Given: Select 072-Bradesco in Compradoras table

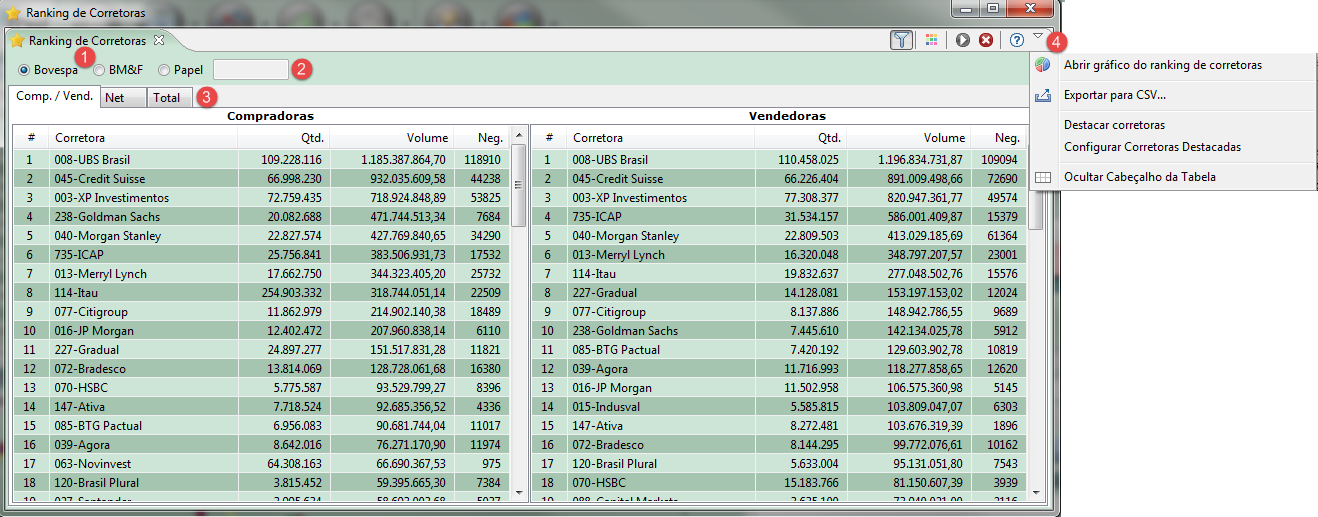Looking at the screenshot, I should [261, 368].
